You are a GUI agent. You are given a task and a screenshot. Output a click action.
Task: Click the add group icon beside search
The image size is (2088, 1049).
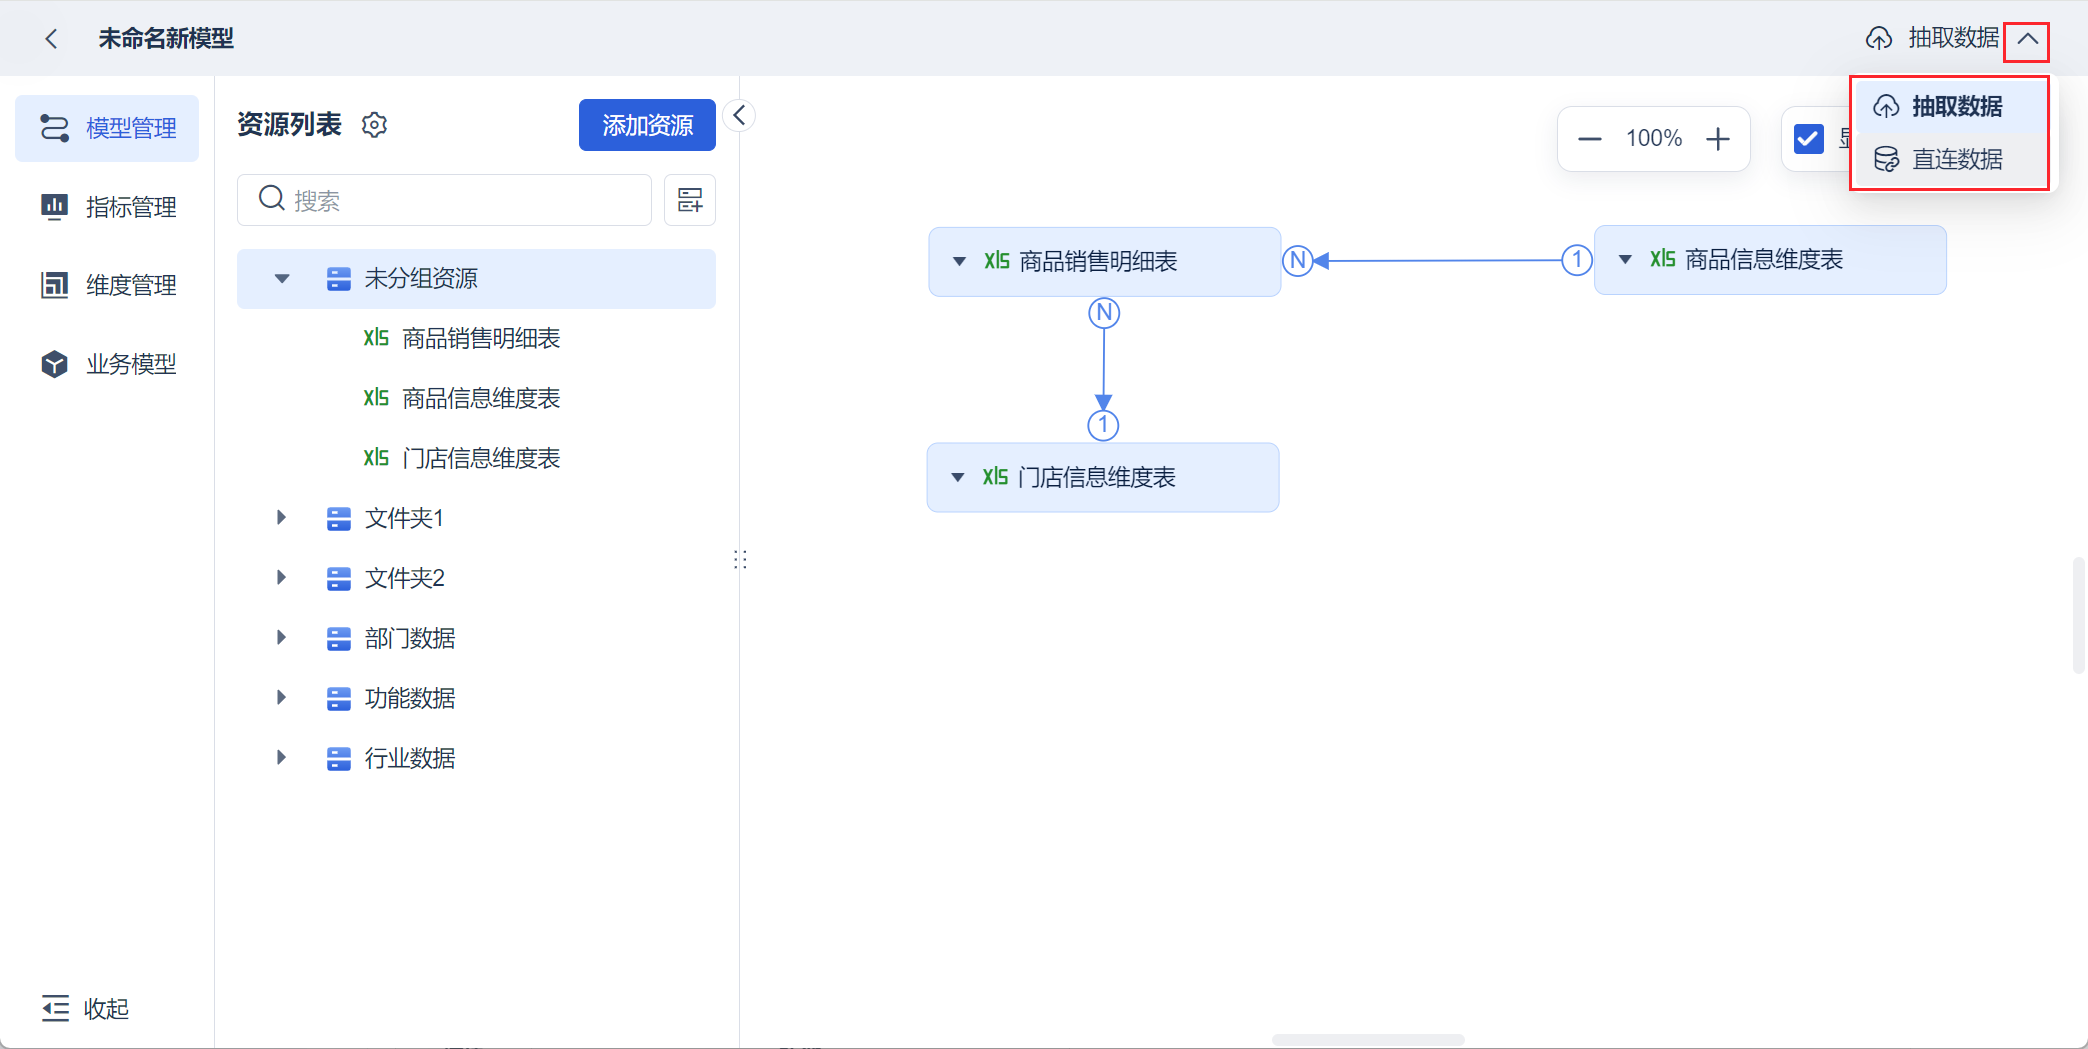click(690, 200)
